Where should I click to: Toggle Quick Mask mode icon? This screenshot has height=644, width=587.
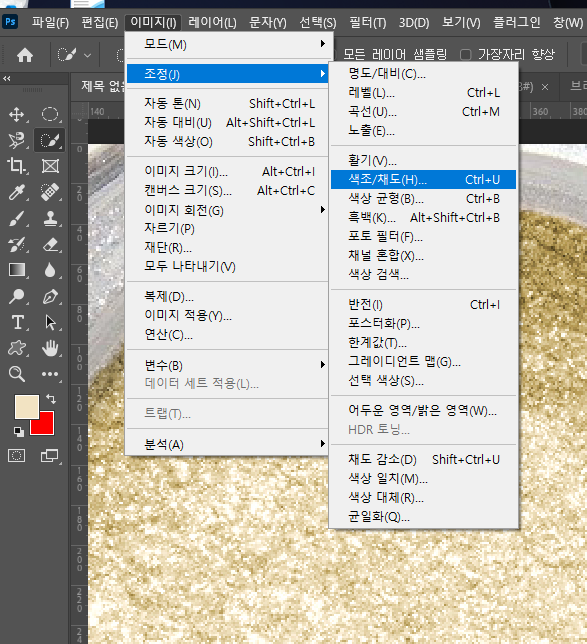click(16, 455)
